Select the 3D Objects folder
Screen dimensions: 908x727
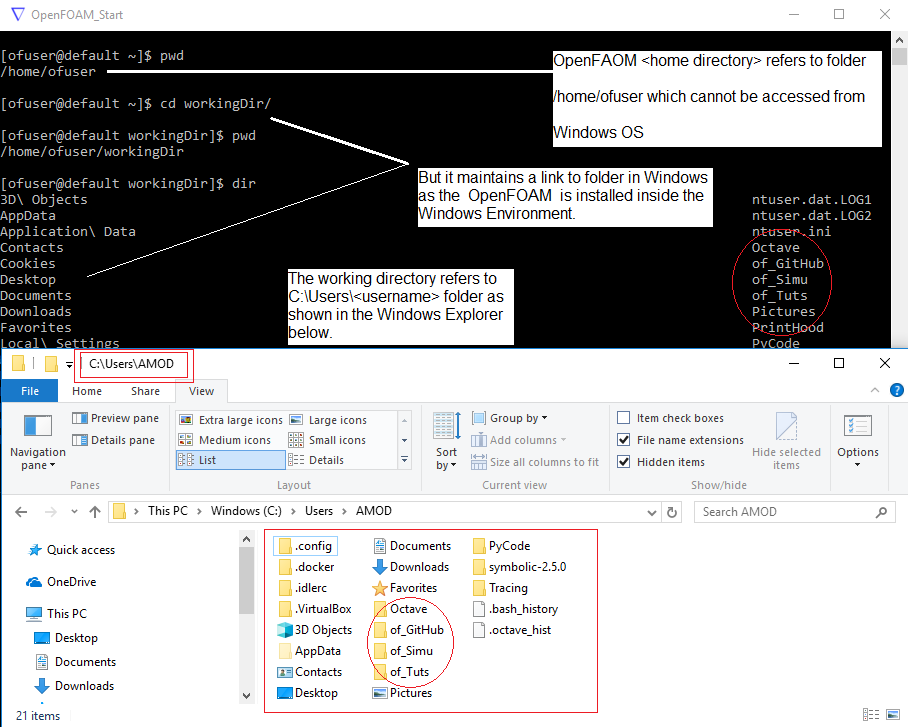click(315, 630)
